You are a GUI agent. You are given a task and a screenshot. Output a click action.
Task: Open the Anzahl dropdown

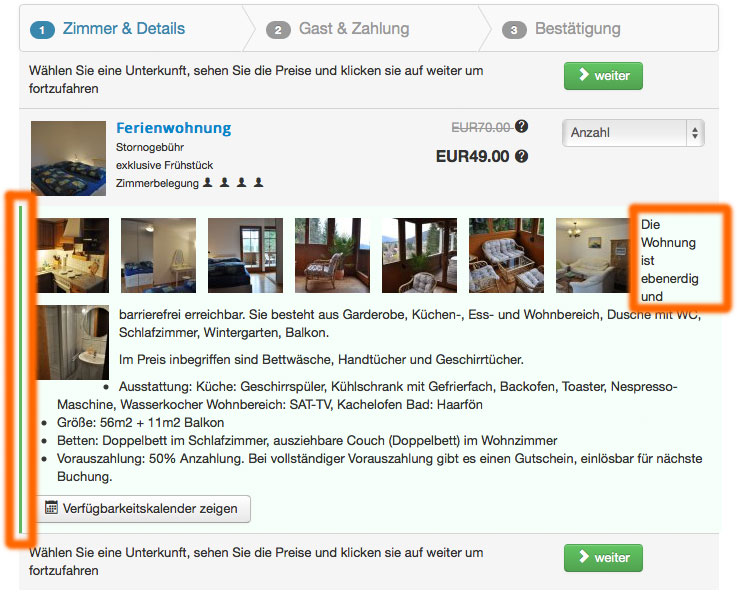(x=633, y=133)
